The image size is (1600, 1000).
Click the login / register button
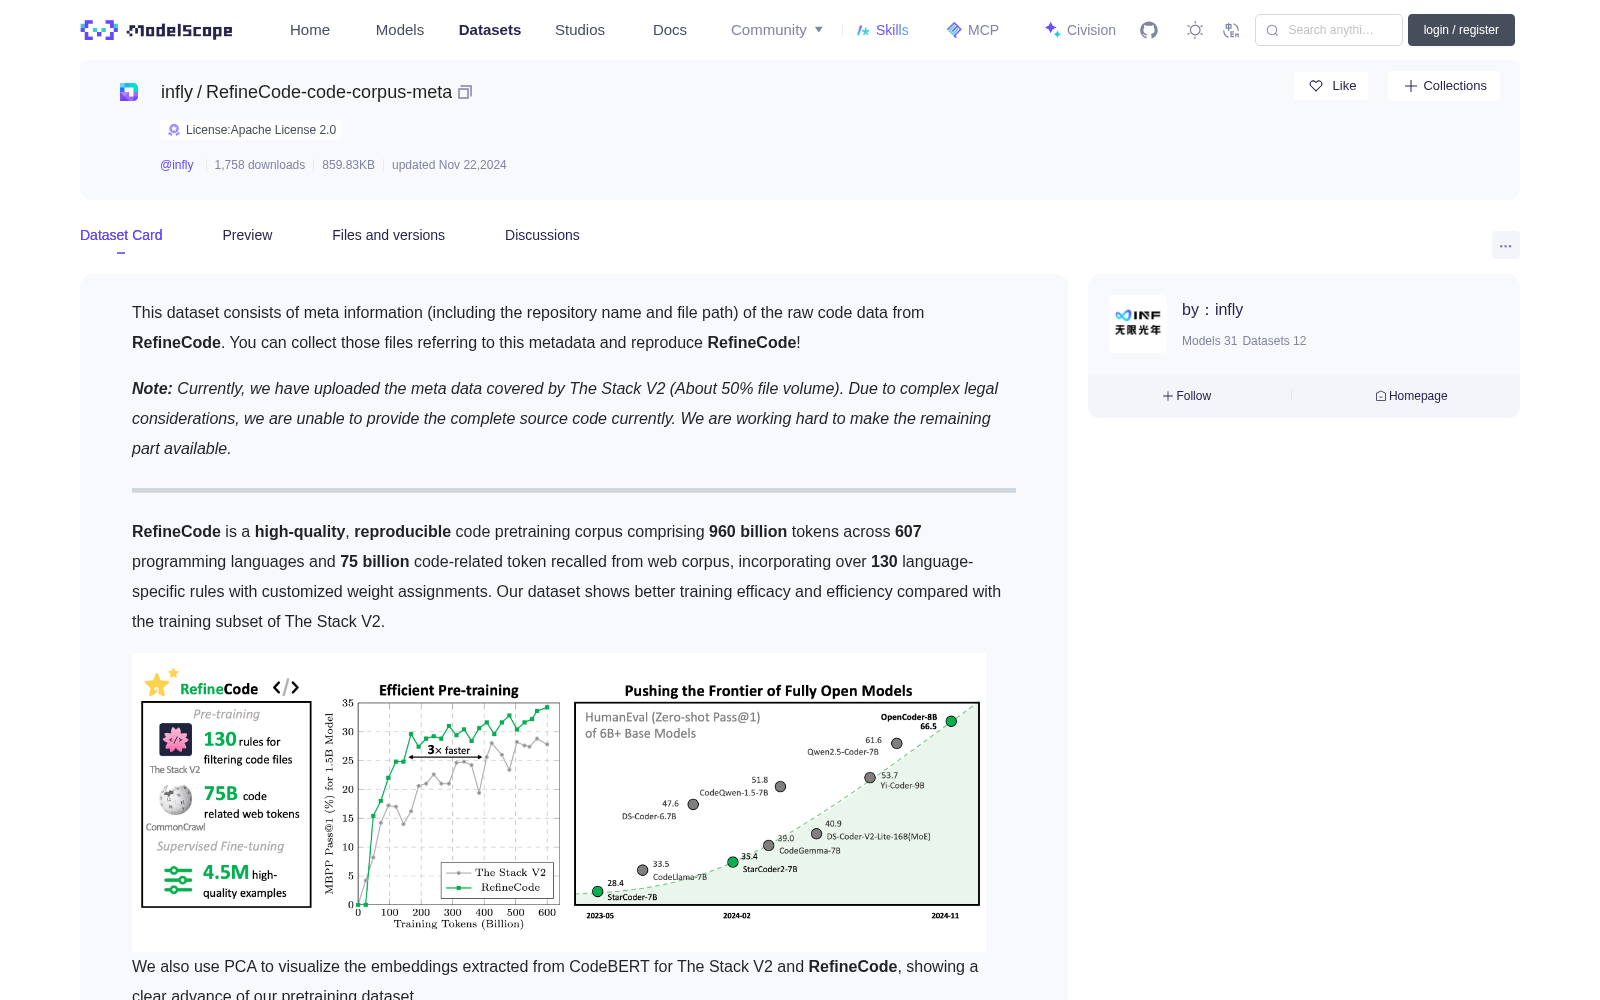[1461, 30]
